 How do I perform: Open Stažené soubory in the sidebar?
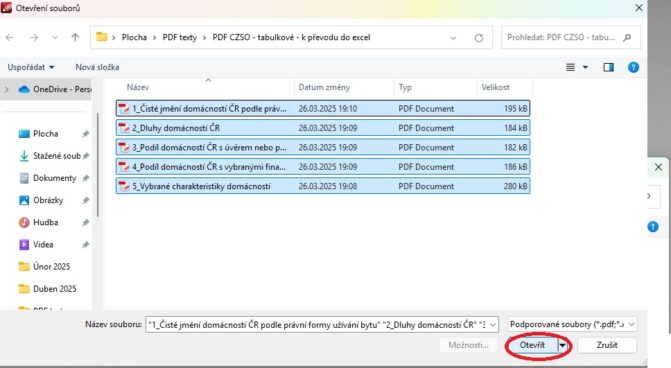pyautogui.click(x=50, y=156)
